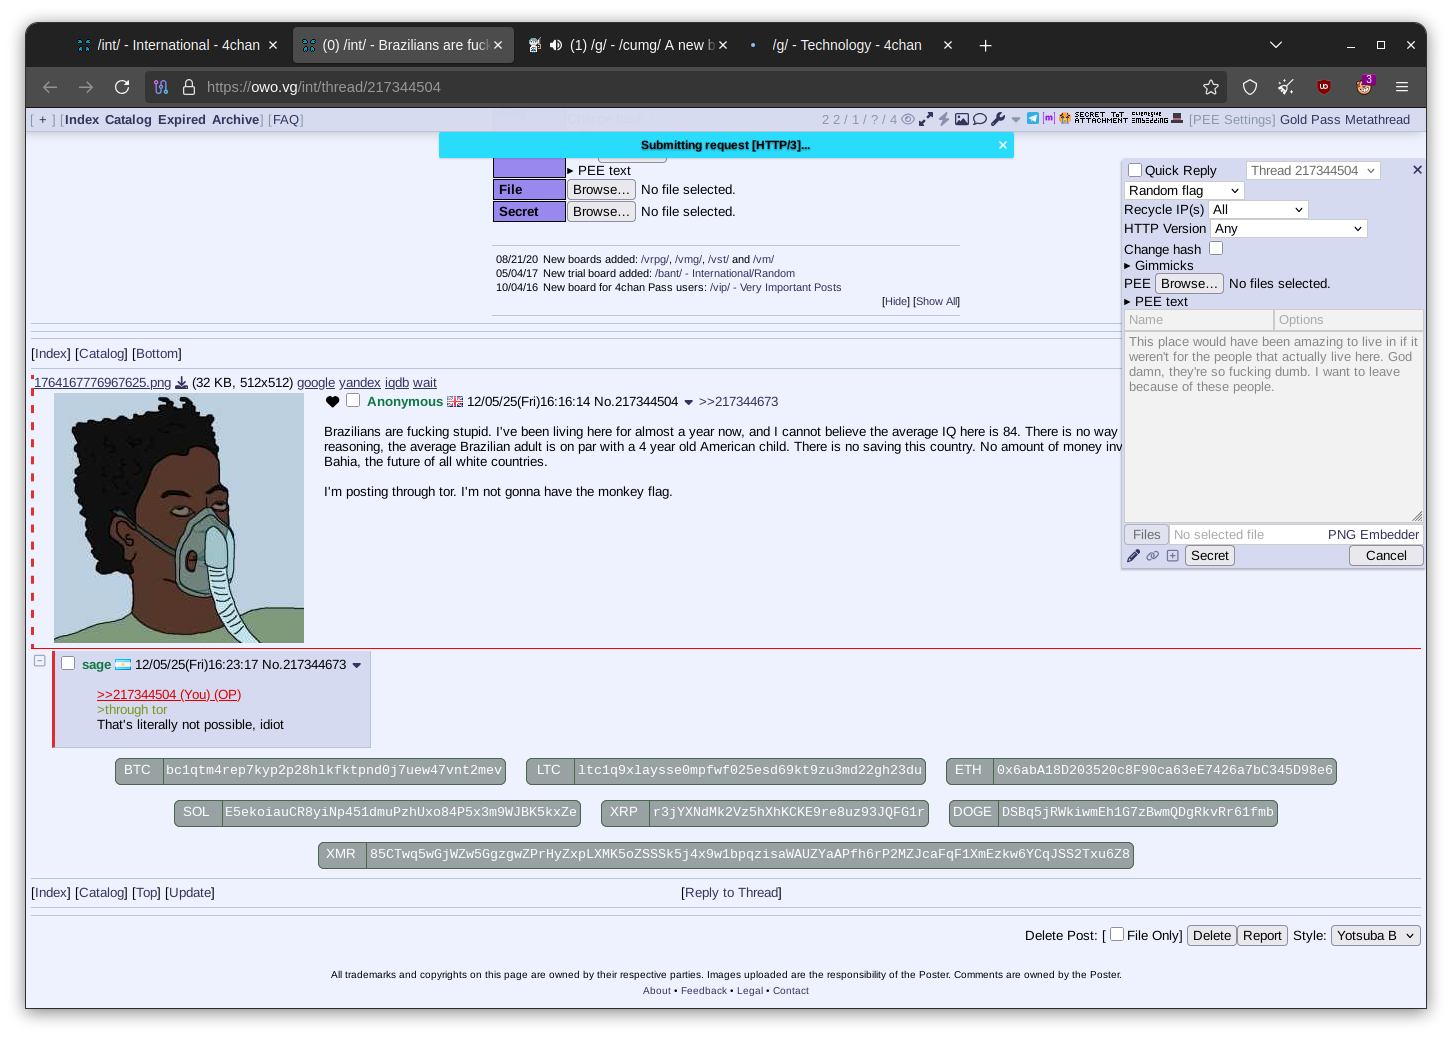Click the site permissions icon in address bar
This screenshot has height=1037, width=1452.
tap(161, 87)
